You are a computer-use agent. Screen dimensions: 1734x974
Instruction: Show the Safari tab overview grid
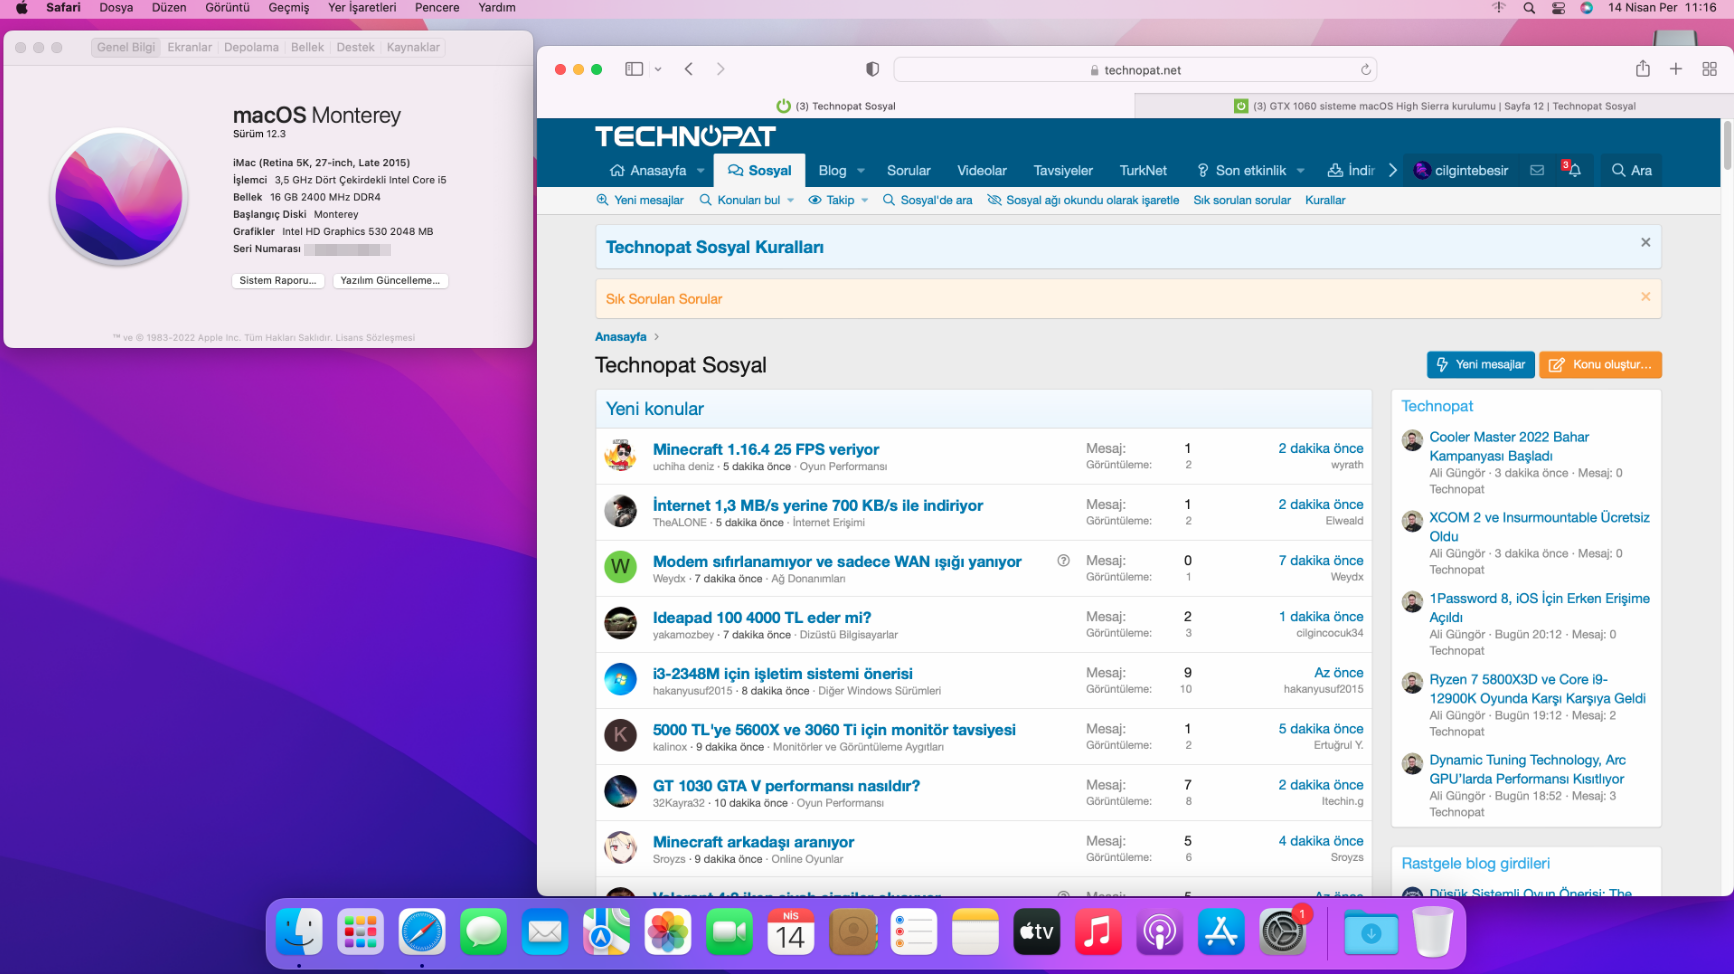tap(1709, 69)
